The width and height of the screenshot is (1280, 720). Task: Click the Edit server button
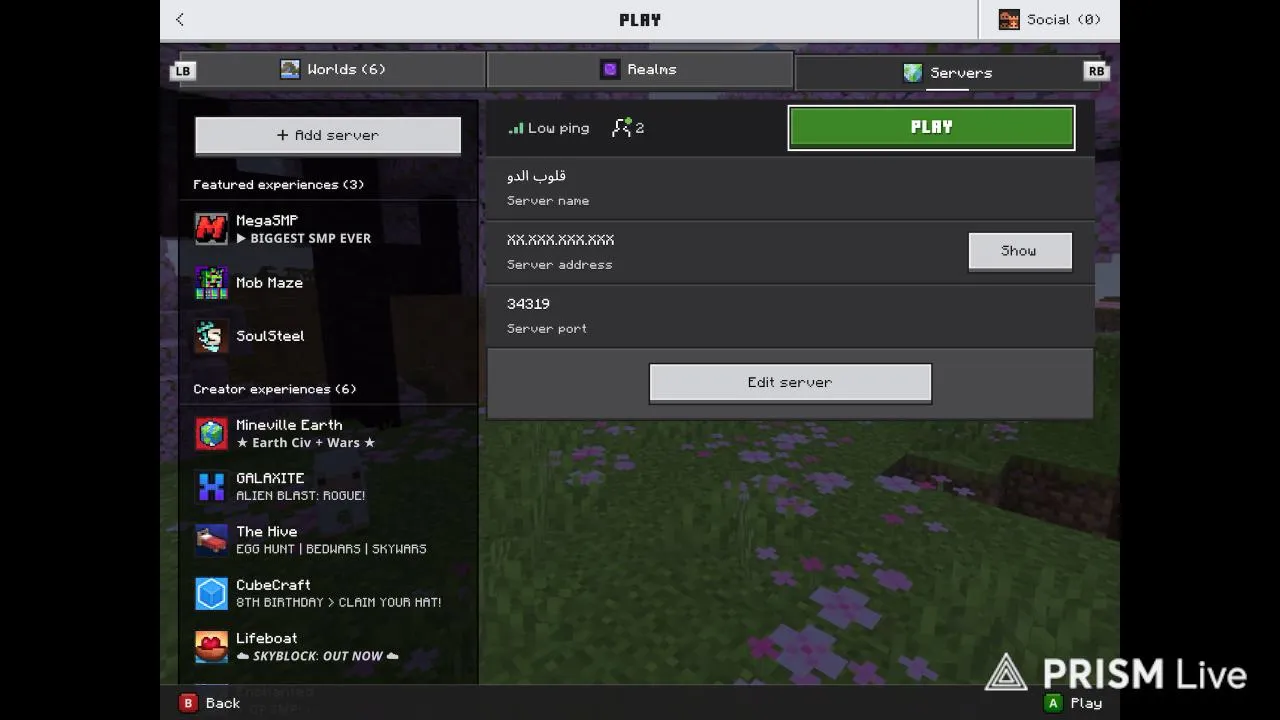click(x=790, y=383)
